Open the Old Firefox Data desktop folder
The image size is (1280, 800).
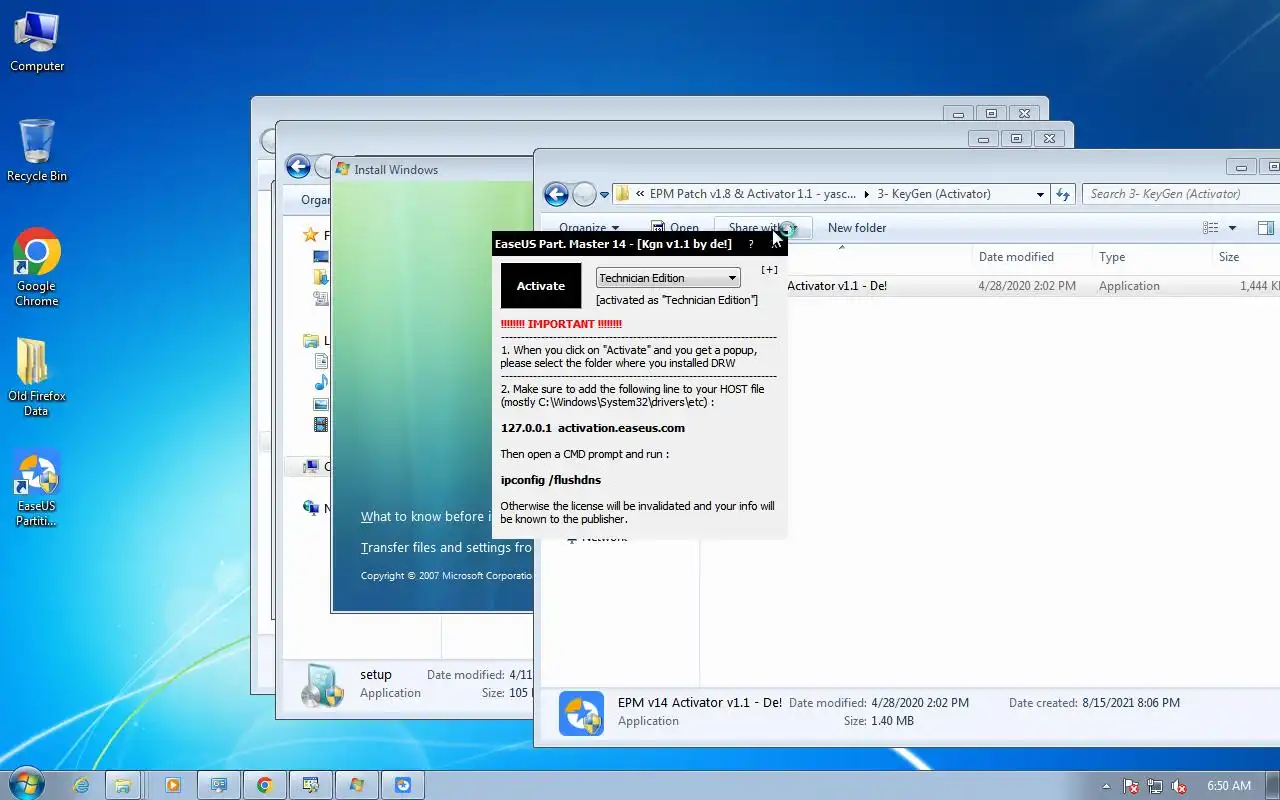point(37,377)
